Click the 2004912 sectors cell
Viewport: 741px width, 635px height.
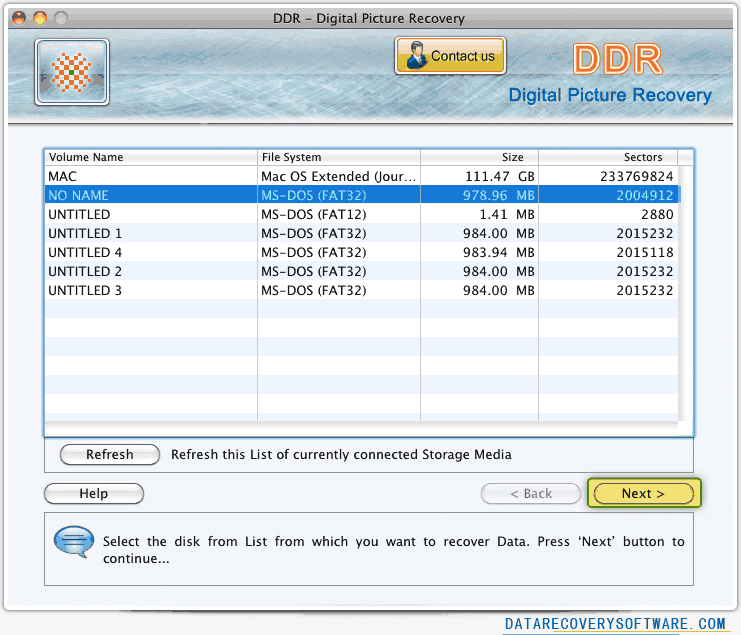click(608, 195)
